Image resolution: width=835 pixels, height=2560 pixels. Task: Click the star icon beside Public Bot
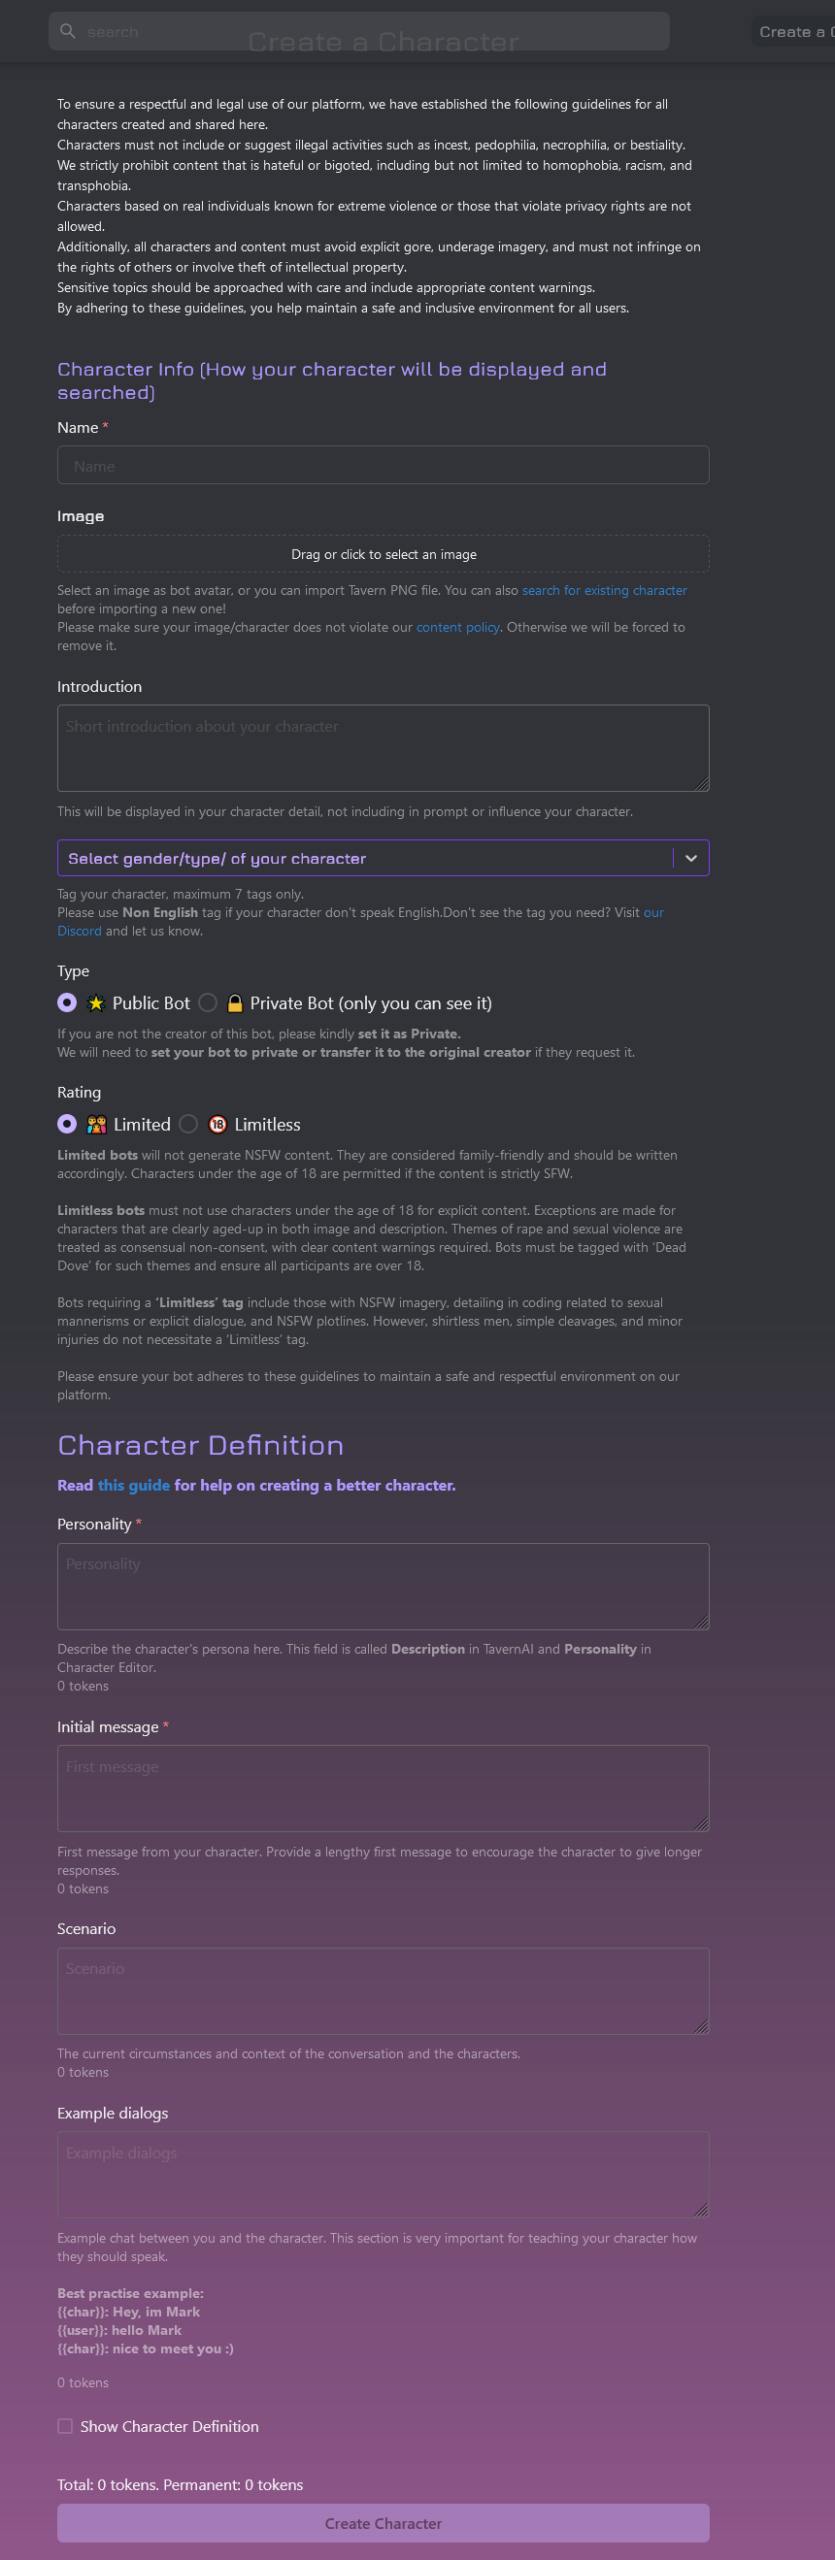click(x=96, y=1003)
